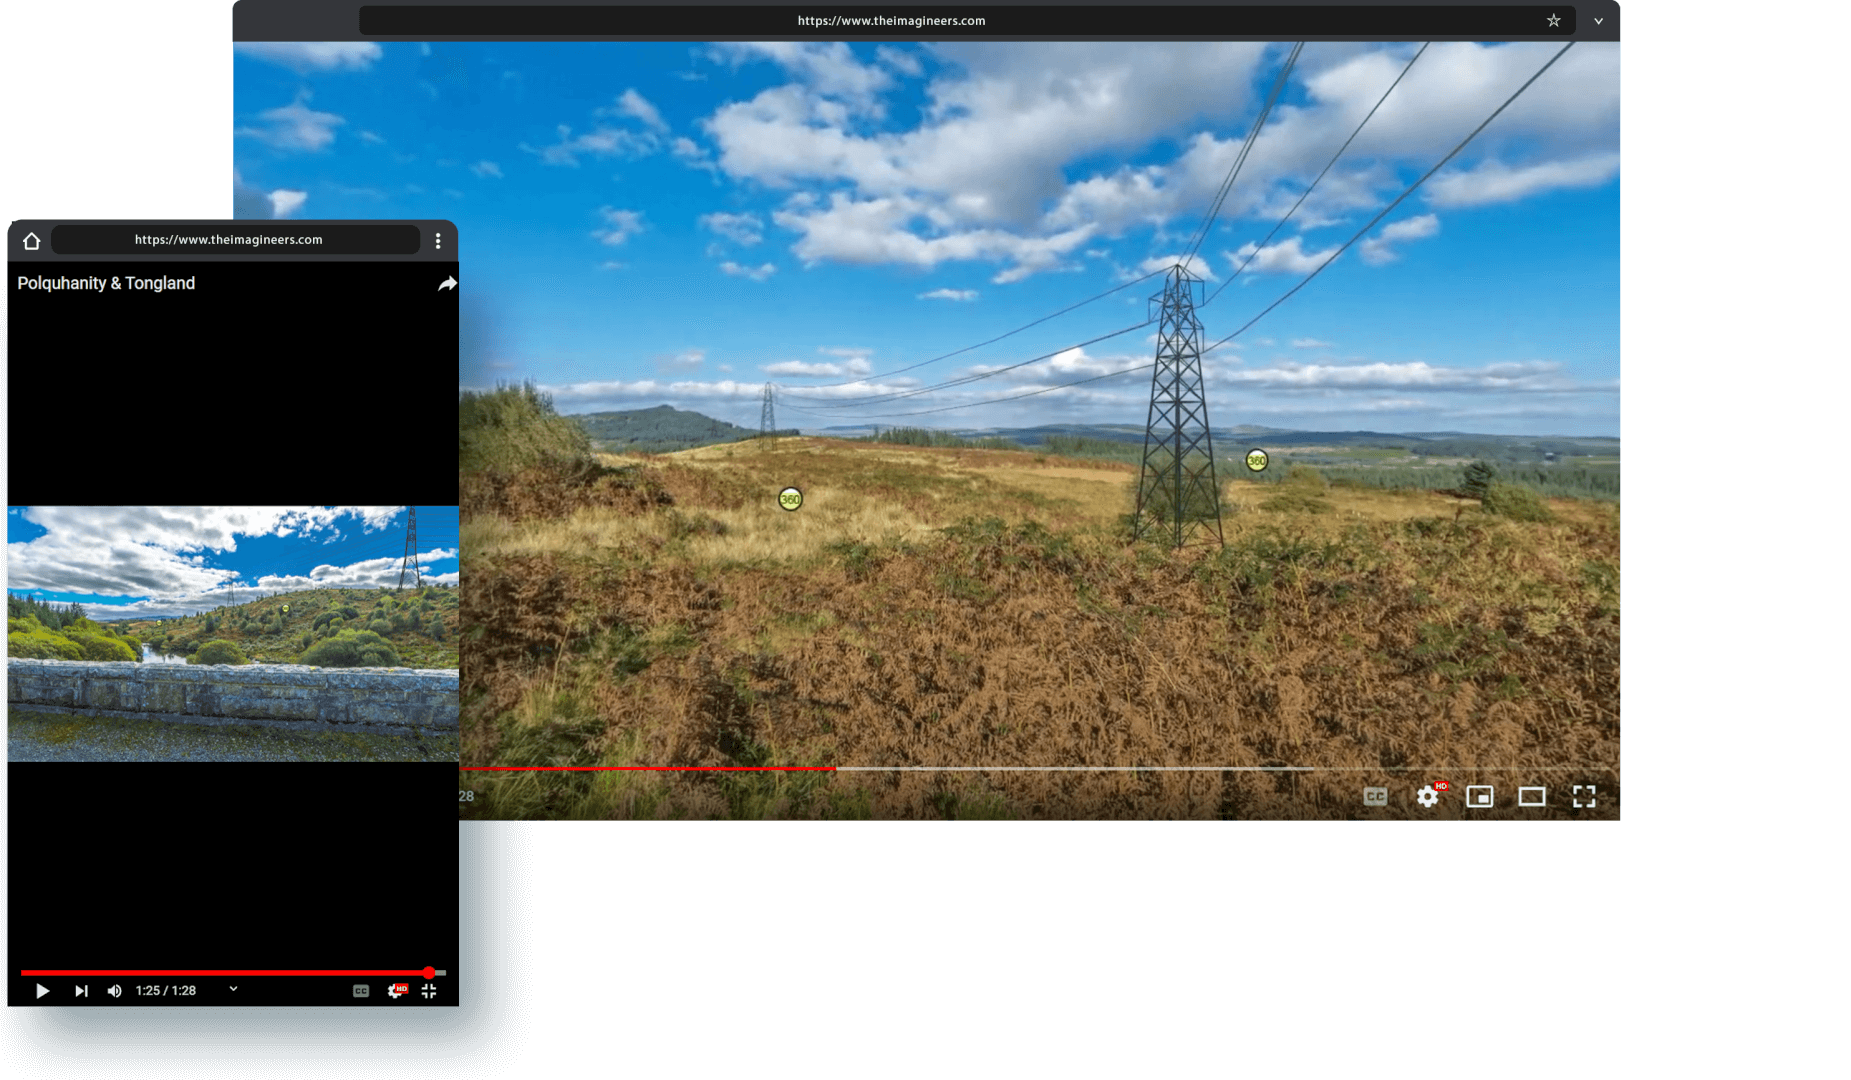Open HD settings gear in mobile player
The width and height of the screenshot is (1851, 1080).
click(396, 991)
